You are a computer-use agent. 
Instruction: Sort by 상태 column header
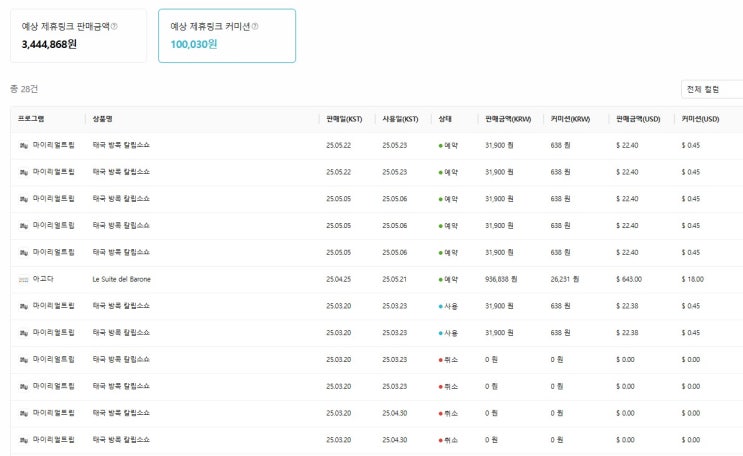click(x=445, y=119)
